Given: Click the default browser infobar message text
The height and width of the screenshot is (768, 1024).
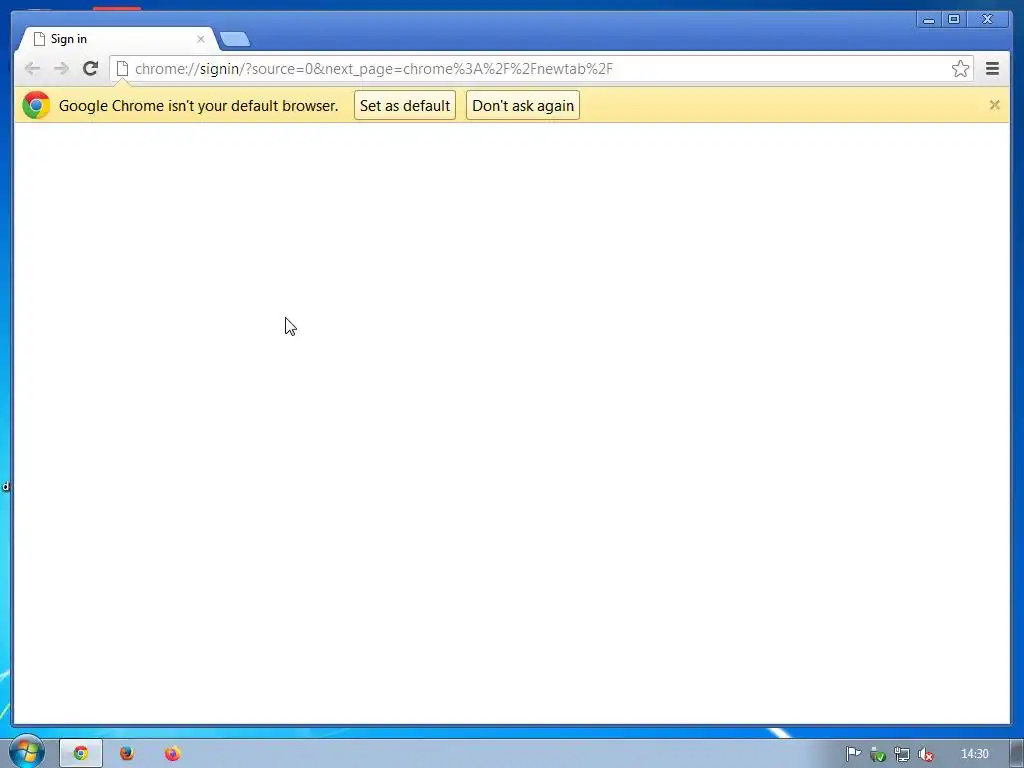Looking at the screenshot, I should 199,106.
